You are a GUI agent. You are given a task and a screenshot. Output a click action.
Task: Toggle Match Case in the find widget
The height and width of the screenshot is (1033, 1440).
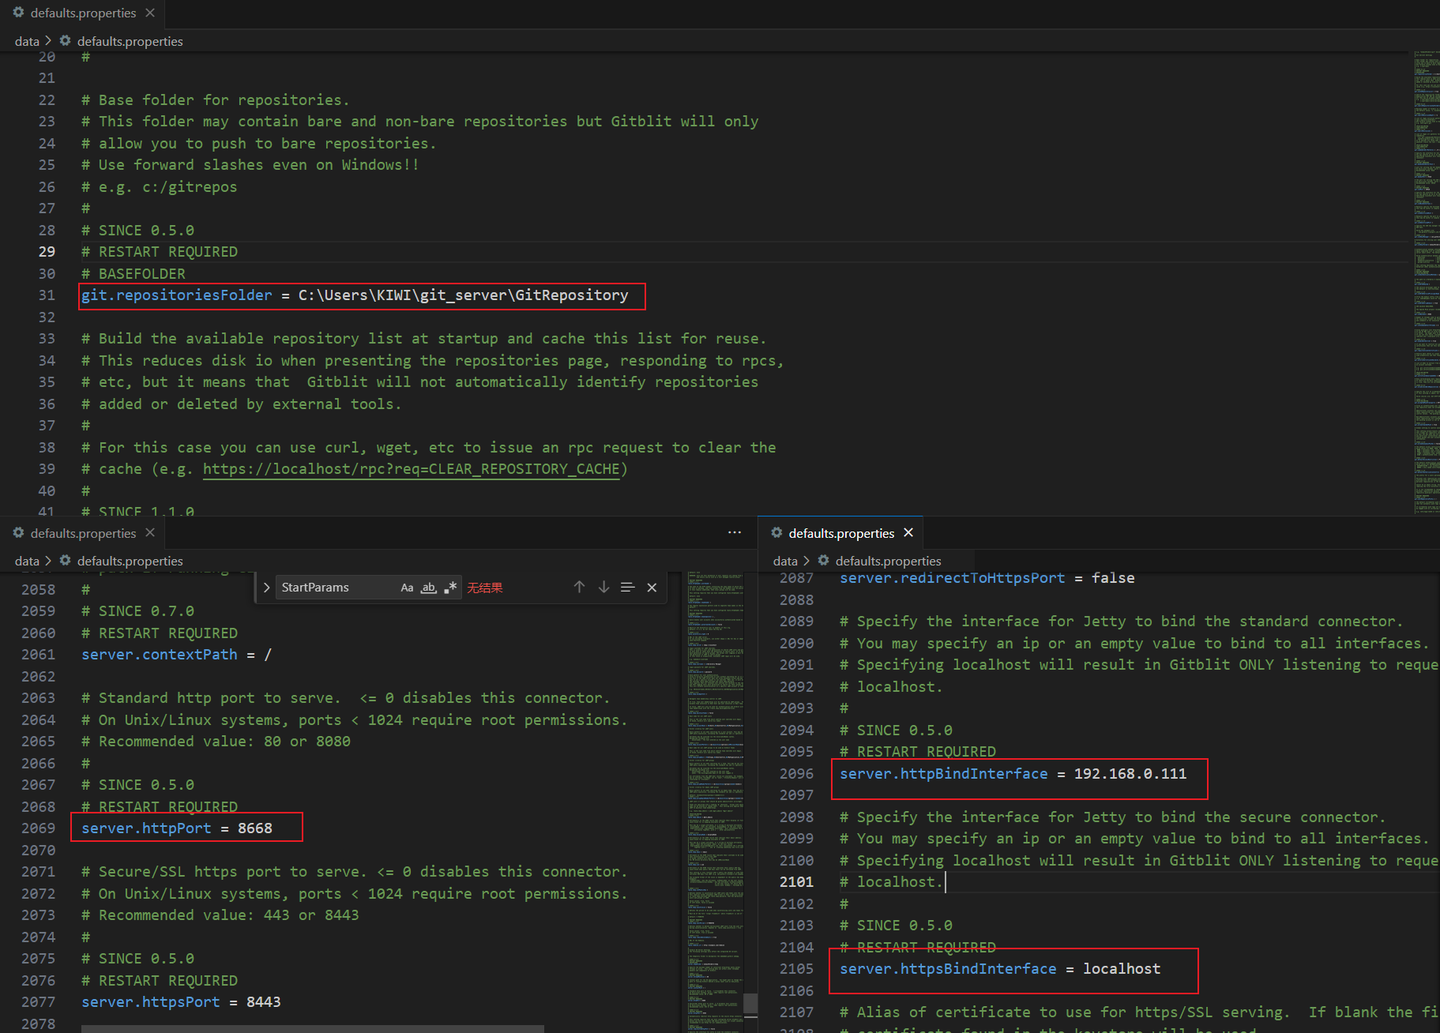(x=407, y=588)
